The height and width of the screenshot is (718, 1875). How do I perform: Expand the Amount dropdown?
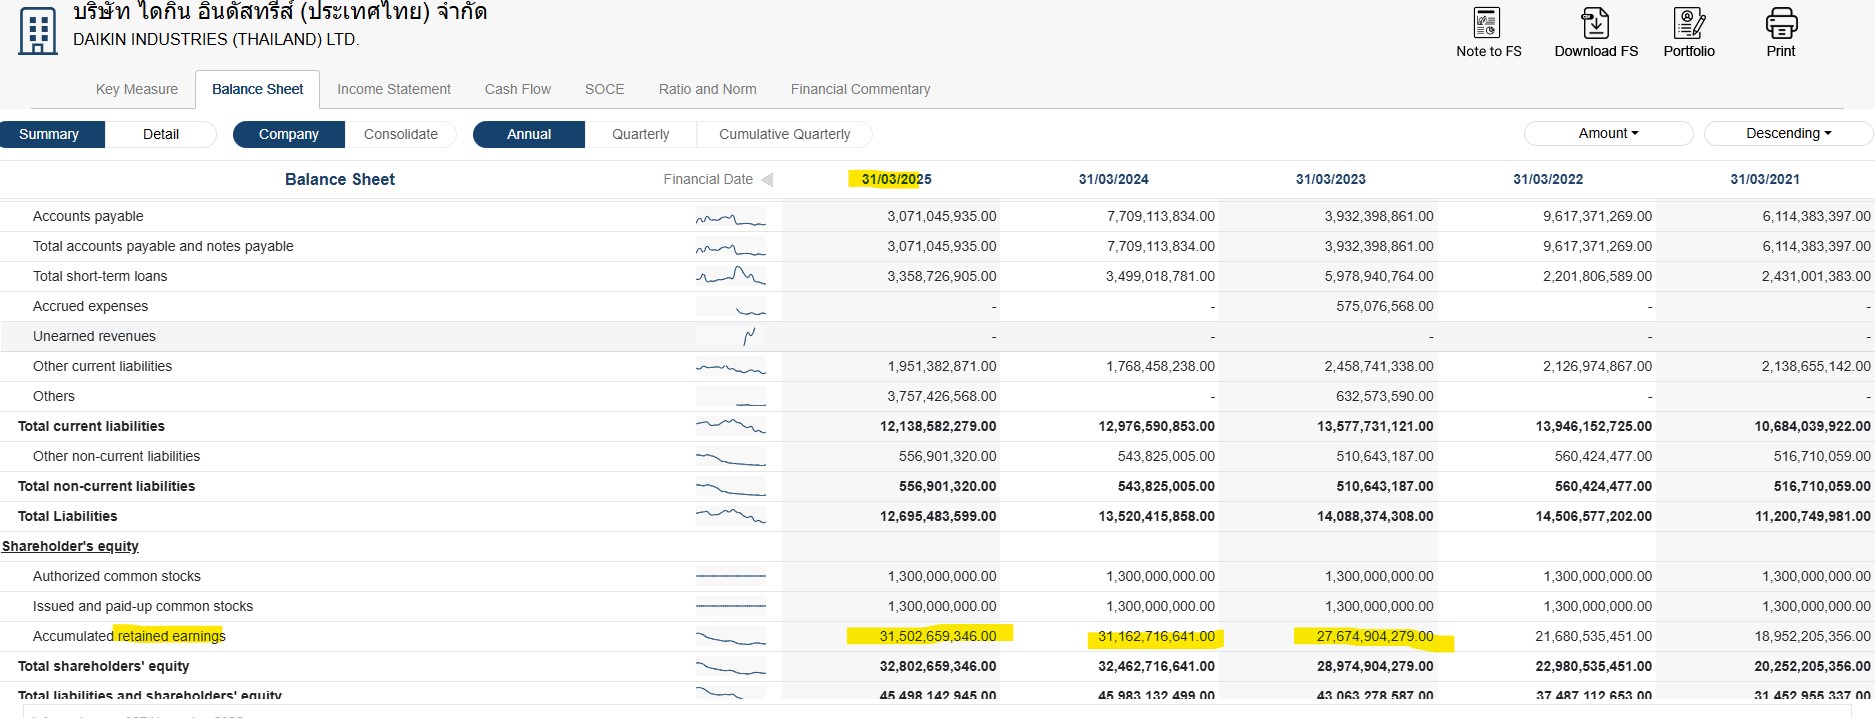pyautogui.click(x=1608, y=133)
